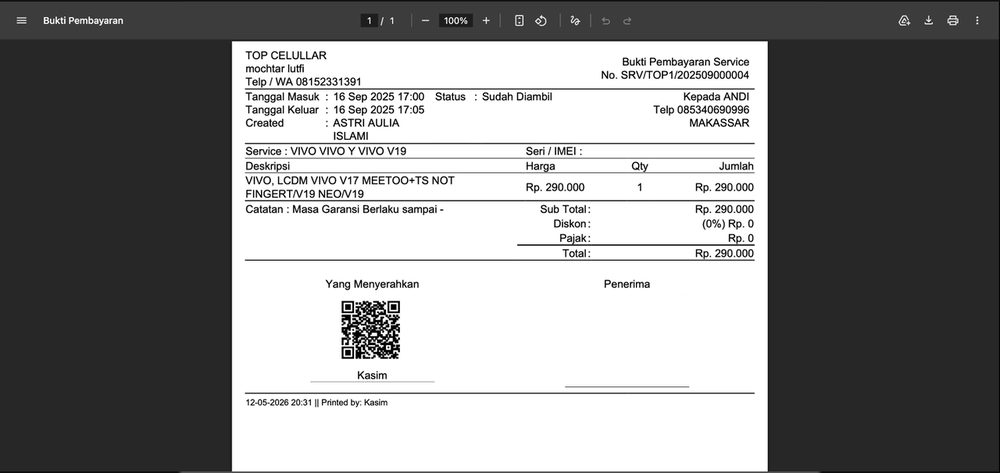Click the Jumlah column header

736,166
